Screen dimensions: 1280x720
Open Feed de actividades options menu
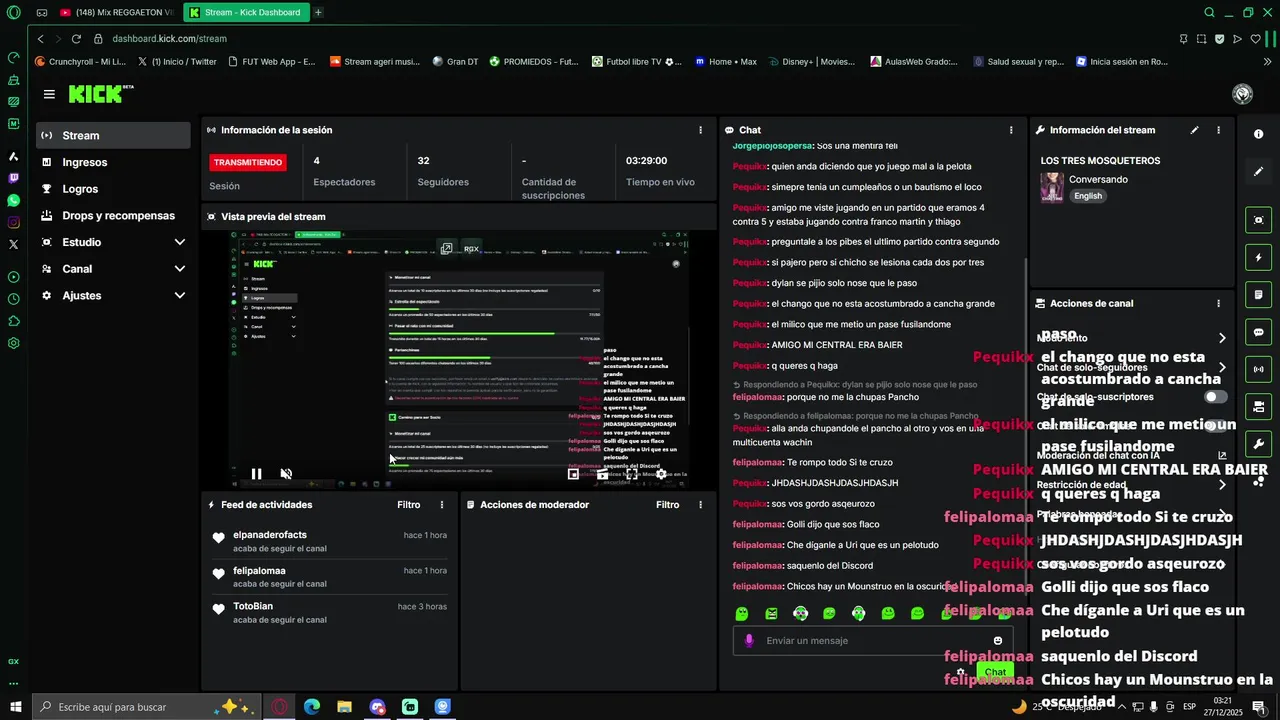tap(442, 505)
